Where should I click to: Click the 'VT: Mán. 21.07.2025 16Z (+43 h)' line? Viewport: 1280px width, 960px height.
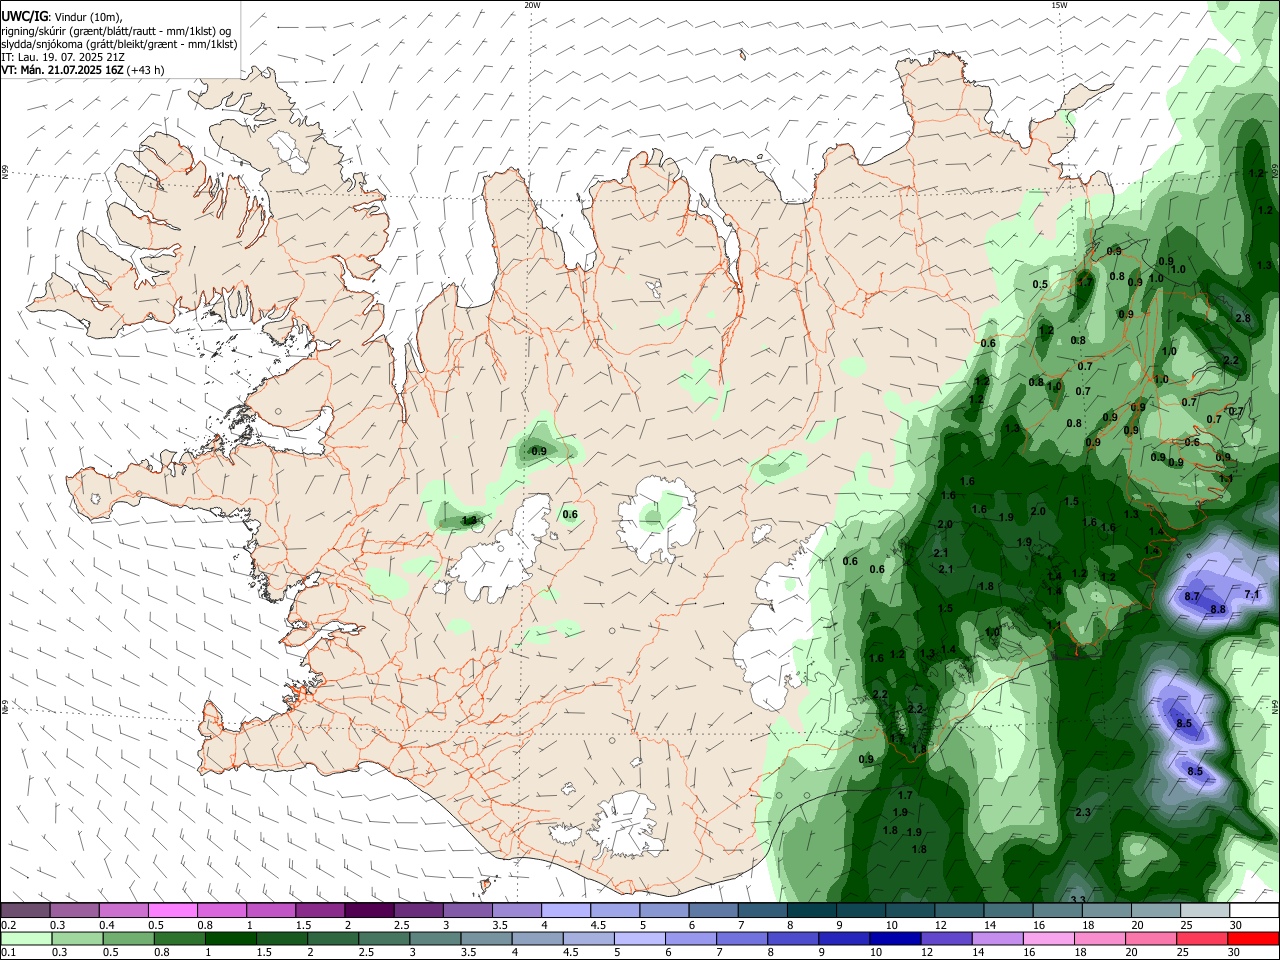pyautogui.click(x=83, y=70)
